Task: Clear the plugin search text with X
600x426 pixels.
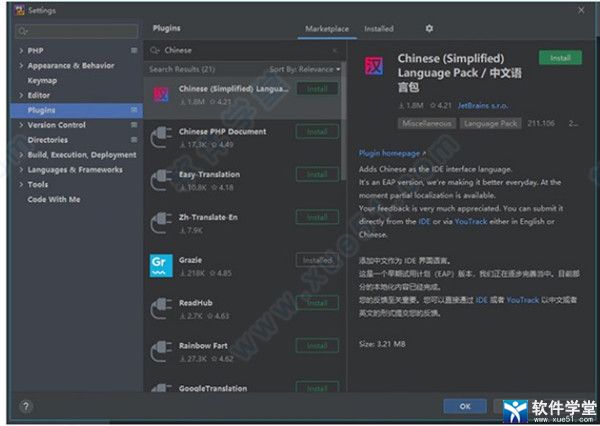Action: (x=335, y=50)
